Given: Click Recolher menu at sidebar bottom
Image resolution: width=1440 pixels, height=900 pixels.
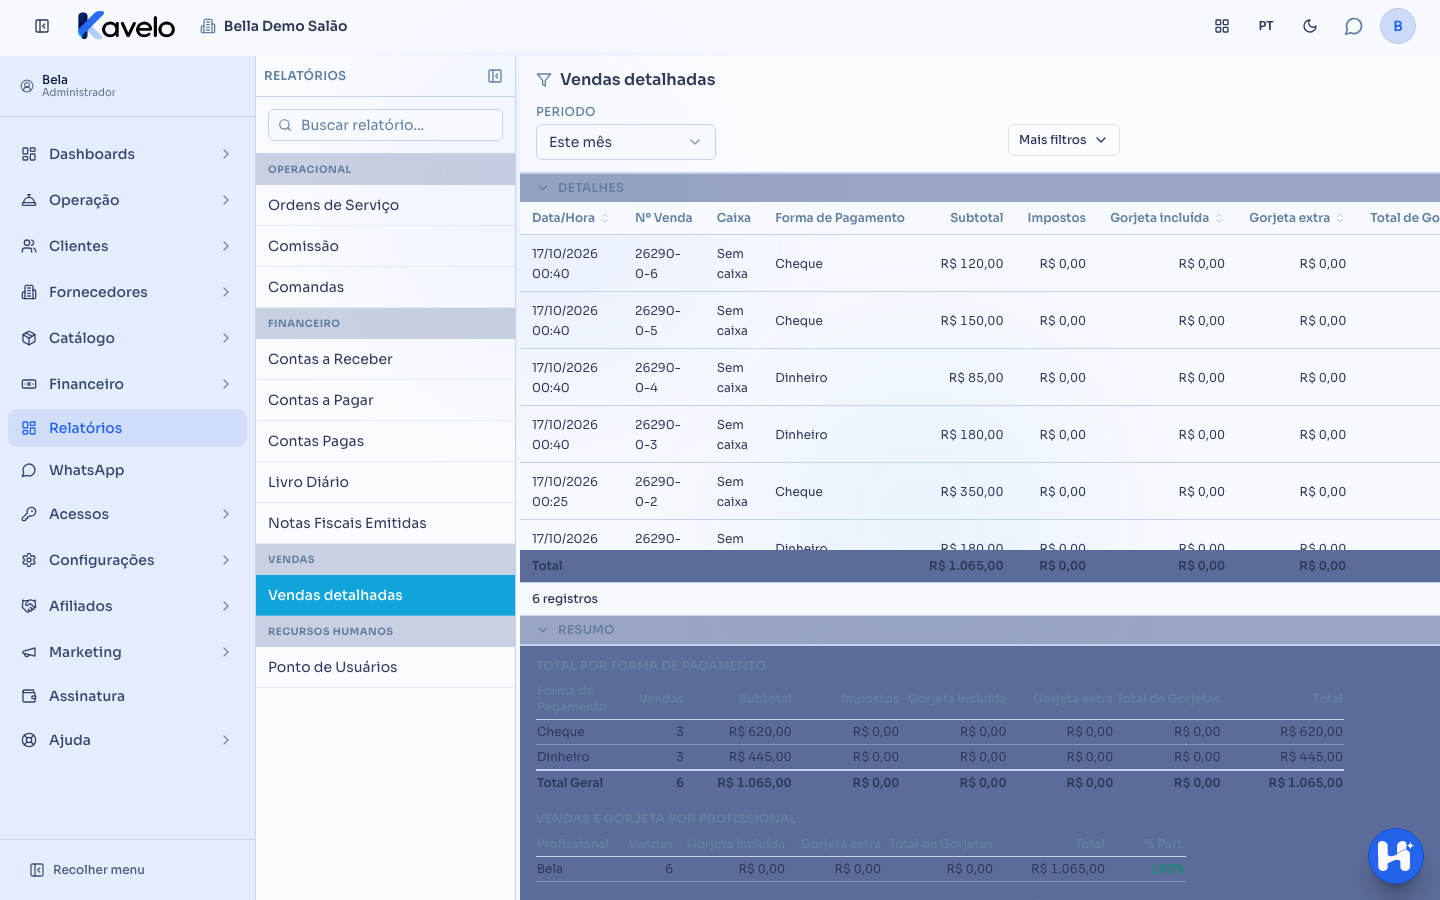Looking at the screenshot, I should (87, 870).
